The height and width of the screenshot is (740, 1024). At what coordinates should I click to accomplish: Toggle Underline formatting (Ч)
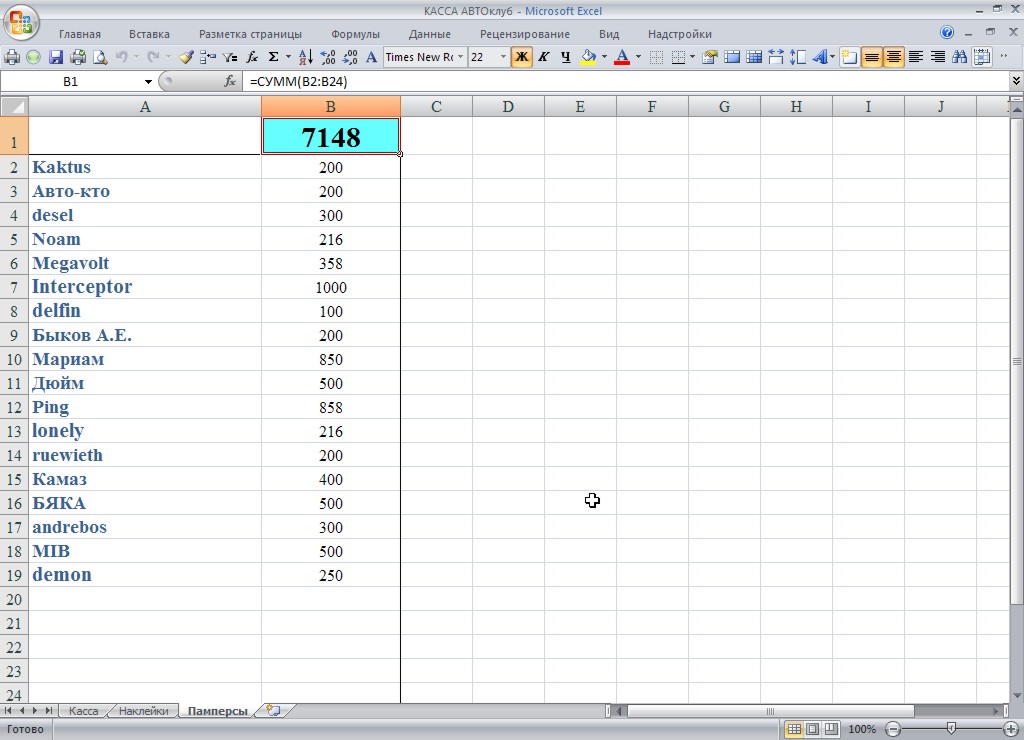(566, 57)
